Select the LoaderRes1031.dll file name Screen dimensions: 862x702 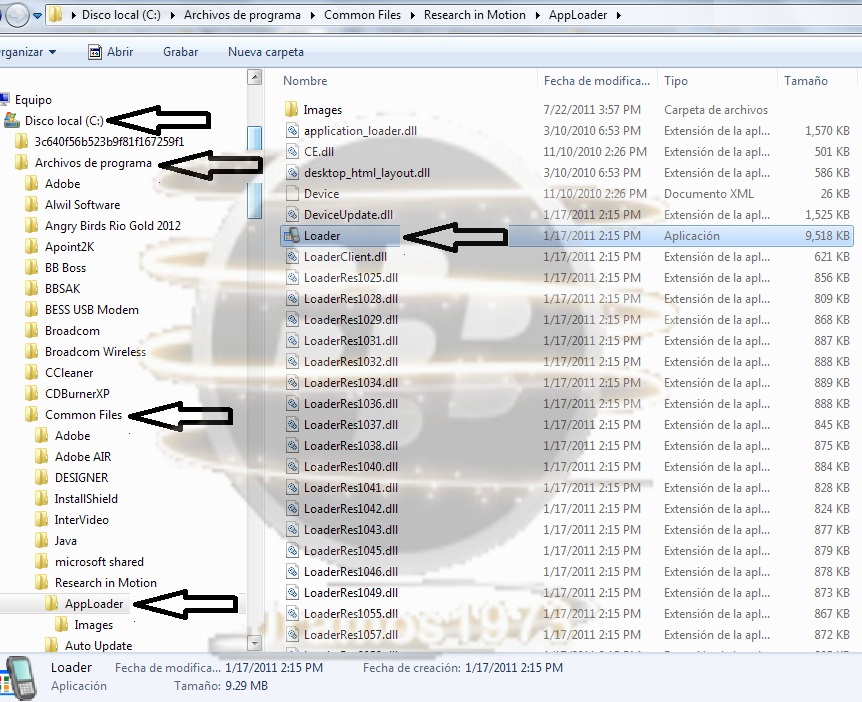coord(351,341)
